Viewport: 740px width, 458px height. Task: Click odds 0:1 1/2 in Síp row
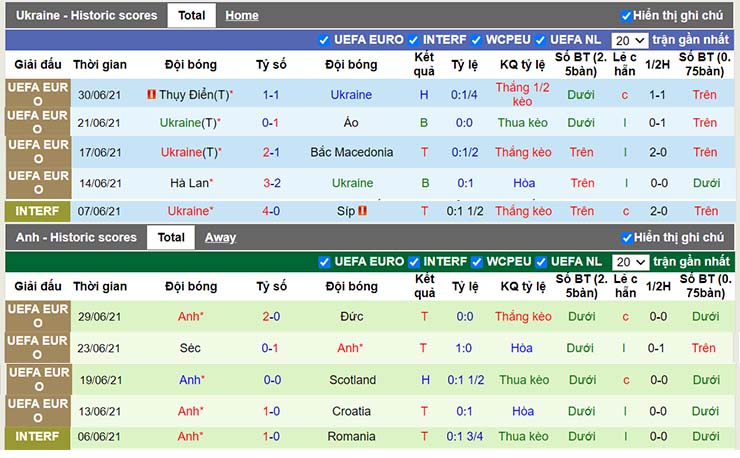tap(465, 211)
